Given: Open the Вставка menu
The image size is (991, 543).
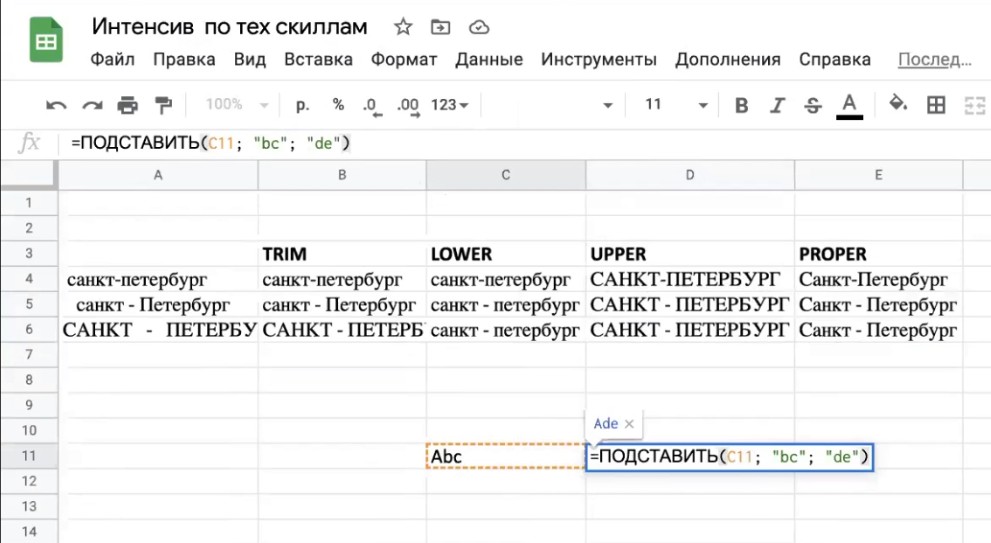Looking at the screenshot, I should tap(318, 59).
